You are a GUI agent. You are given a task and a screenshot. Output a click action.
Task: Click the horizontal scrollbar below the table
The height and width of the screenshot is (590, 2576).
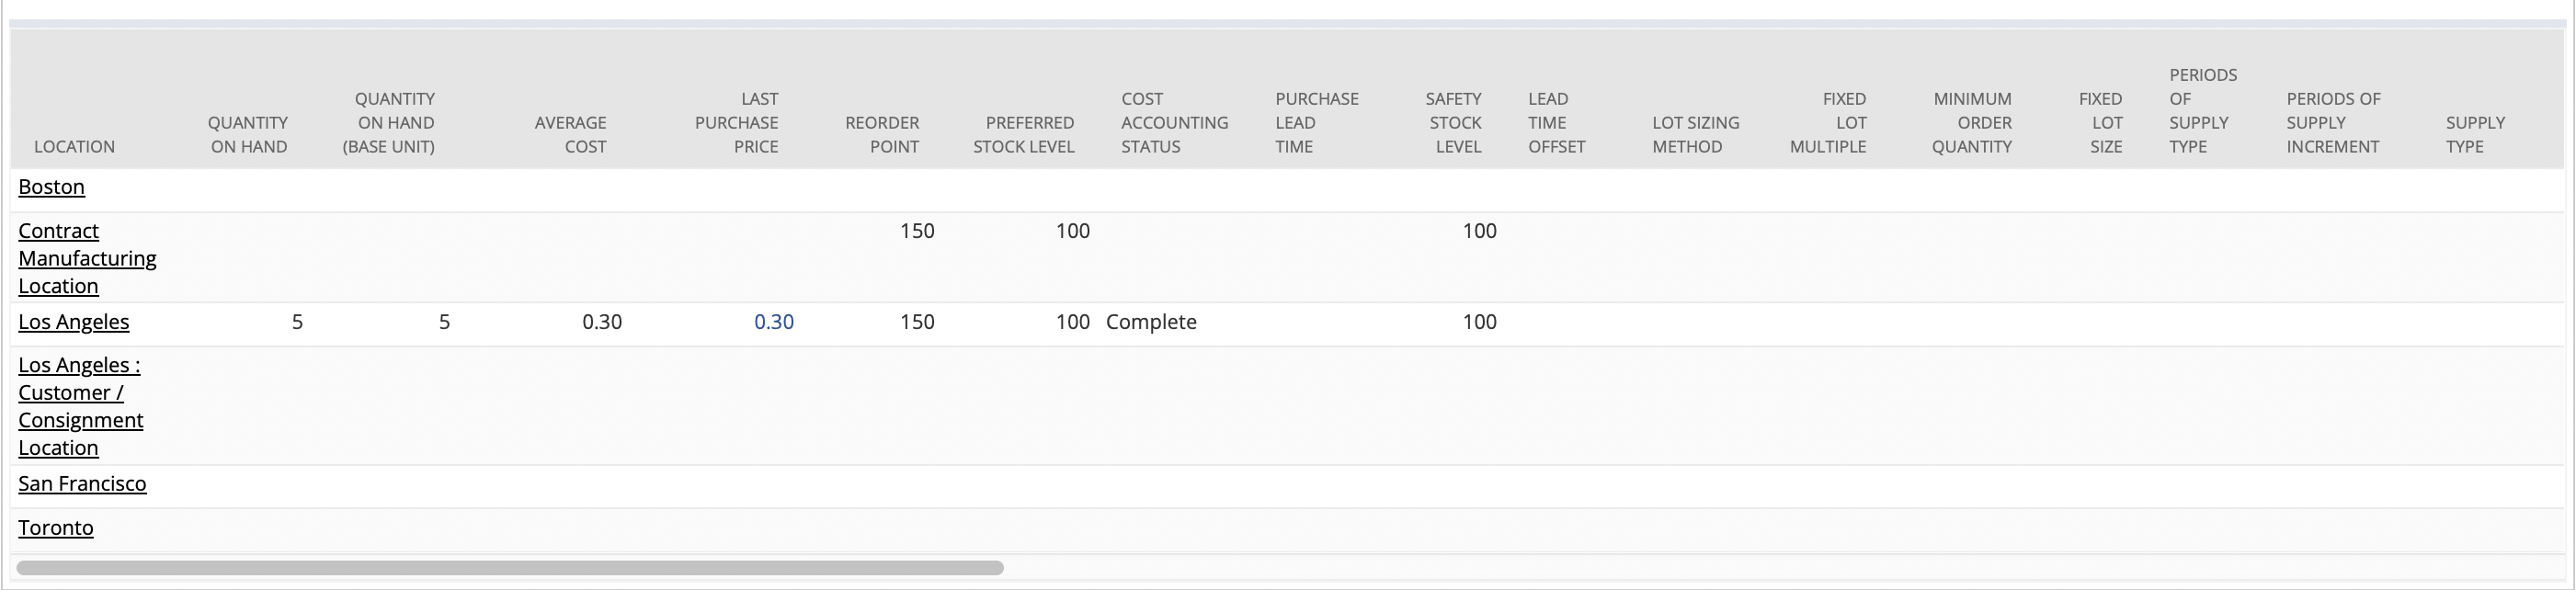pos(510,568)
